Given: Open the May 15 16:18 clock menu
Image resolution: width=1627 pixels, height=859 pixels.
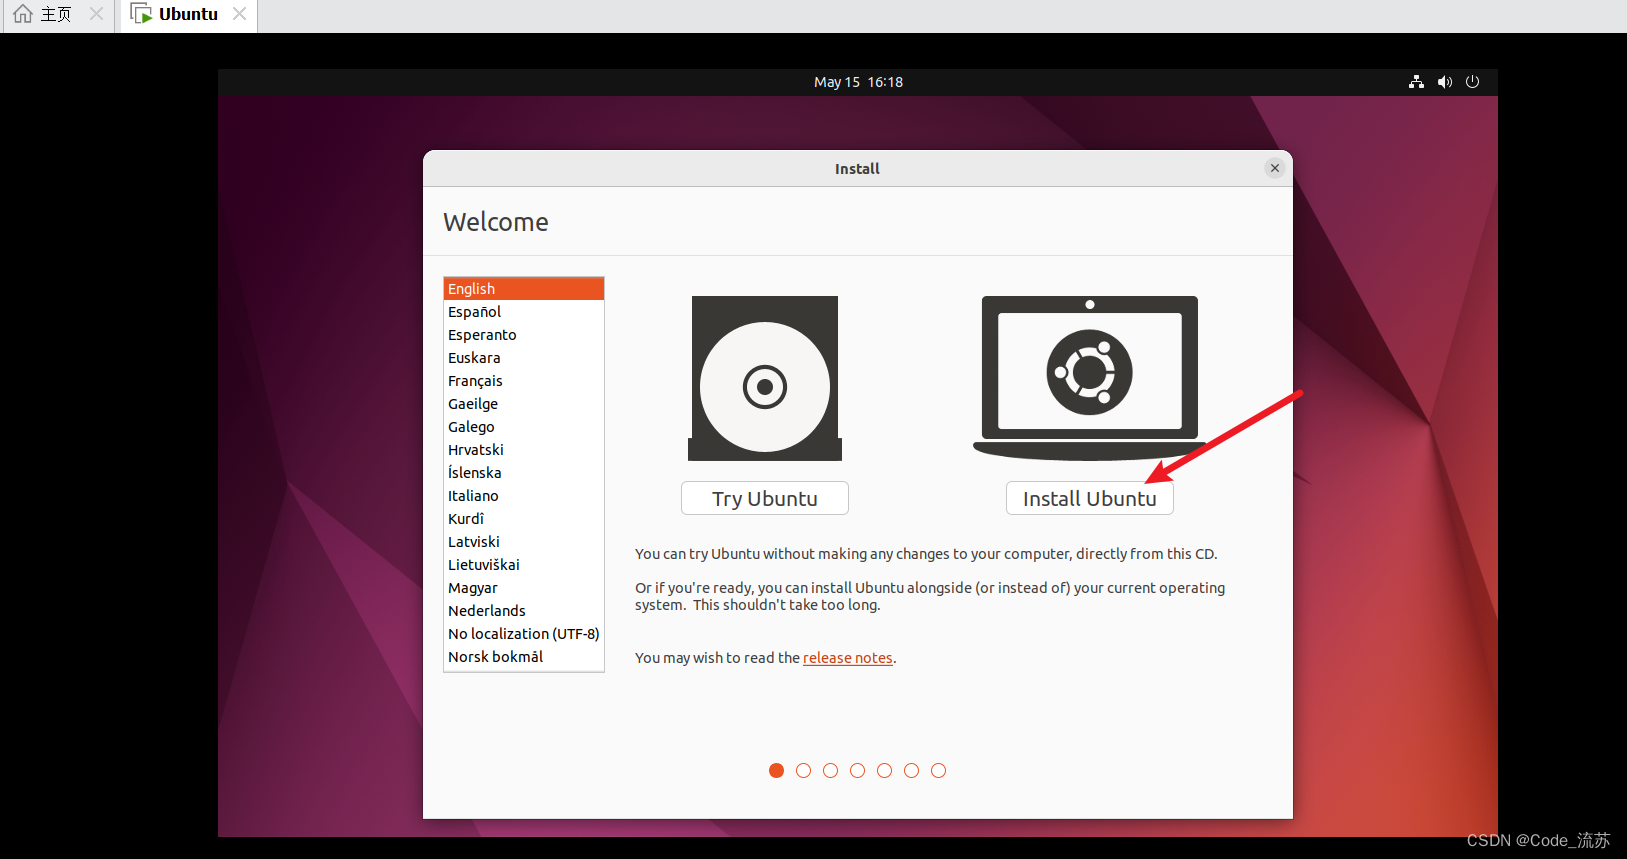Looking at the screenshot, I should point(858,82).
